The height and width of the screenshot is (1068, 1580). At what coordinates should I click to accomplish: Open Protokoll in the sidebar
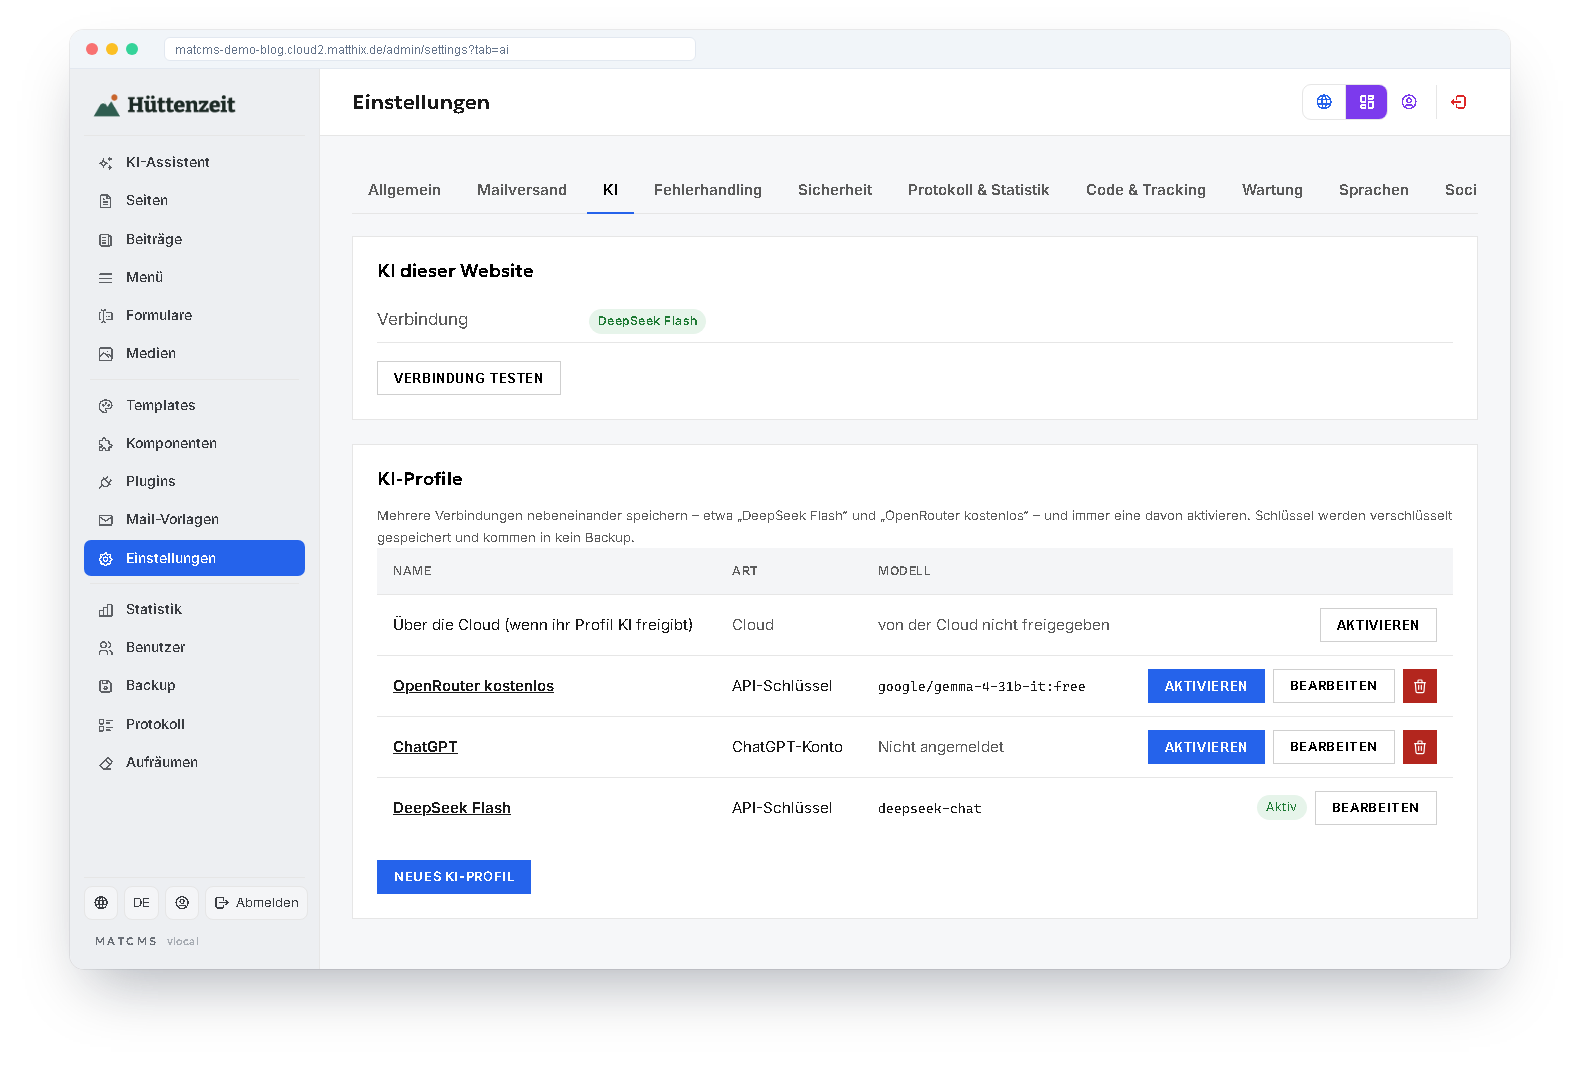pos(194,724)
